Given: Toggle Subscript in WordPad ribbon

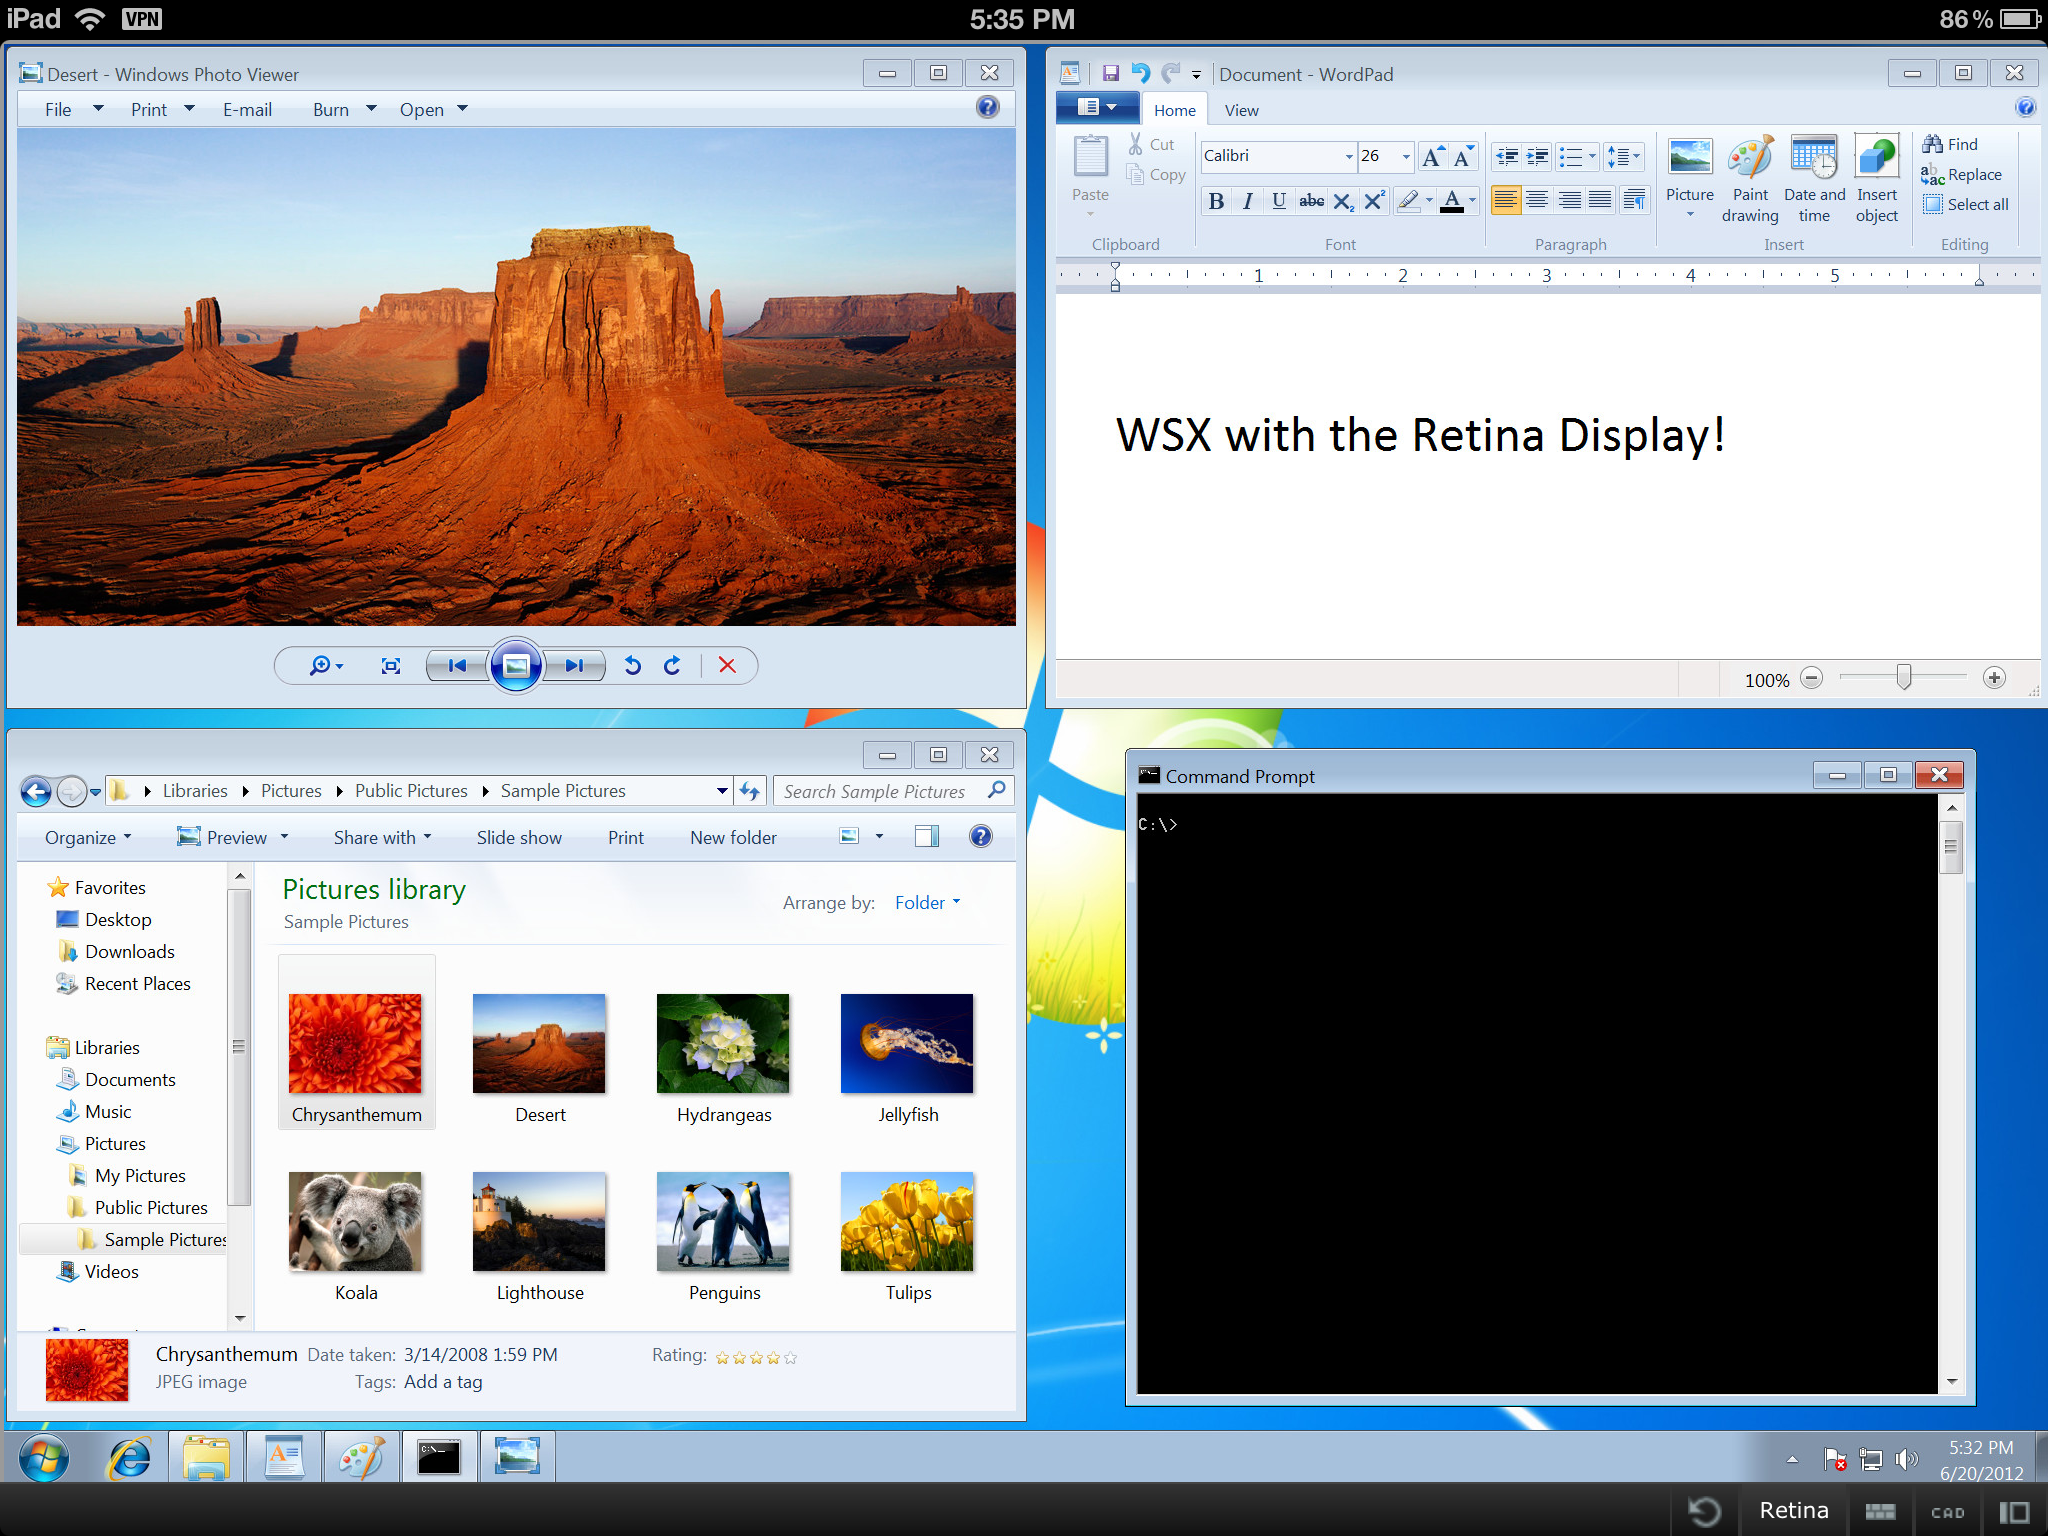Looking at the screenshot, I should point(1343,201).
